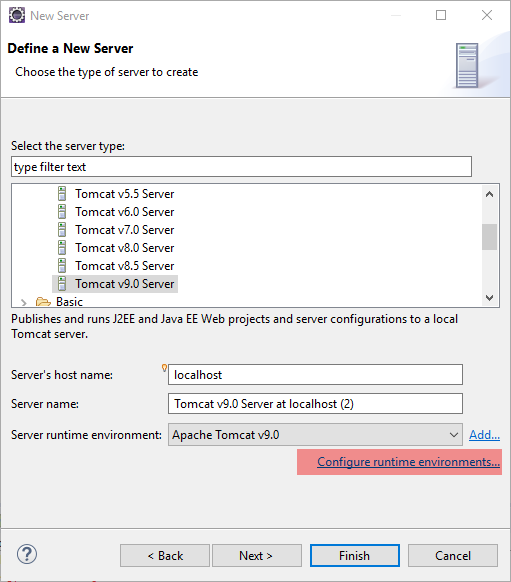Image resolution: width=511 pixels, height=582 pixels.
Task: Expand the Basic category tree node
Action: 24,303
